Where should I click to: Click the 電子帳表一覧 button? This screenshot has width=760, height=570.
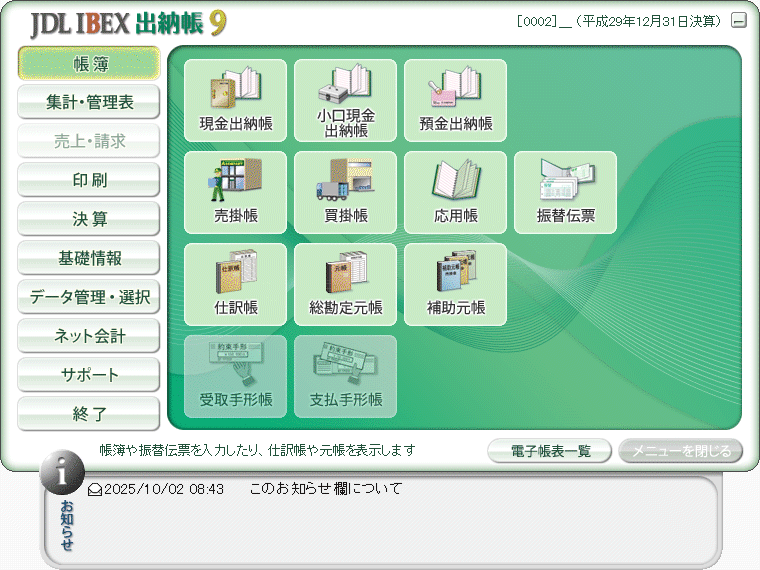[550, 451]
